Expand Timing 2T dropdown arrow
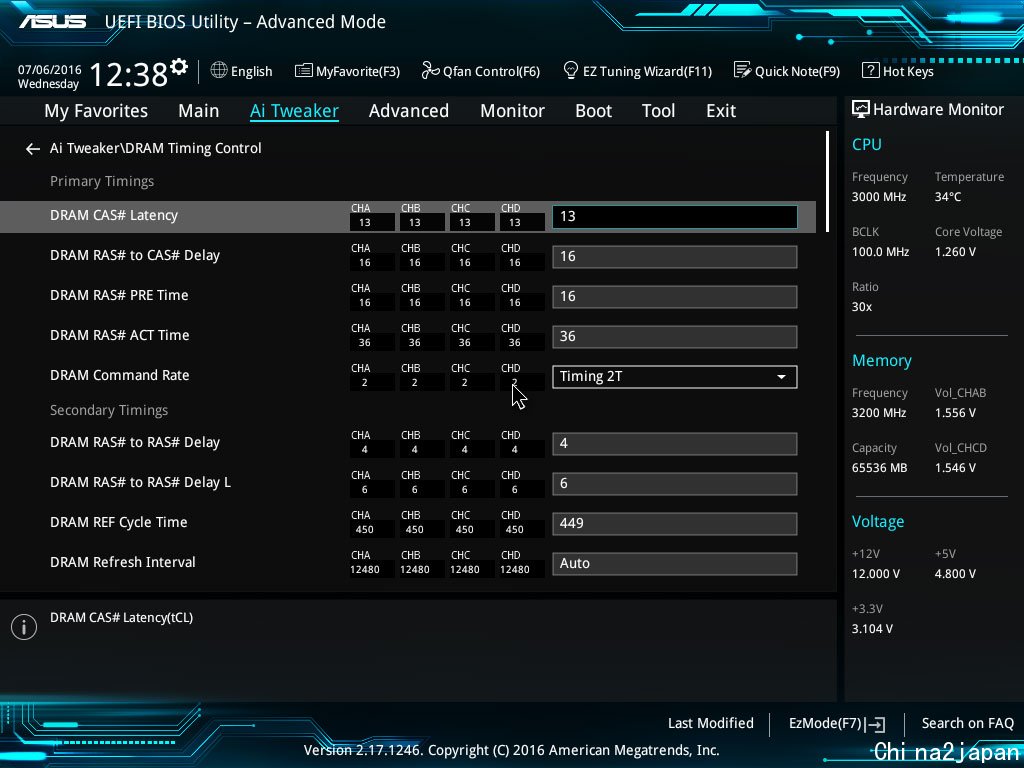The width and height of the screenshot is (1024, 768). click(781, 377)
